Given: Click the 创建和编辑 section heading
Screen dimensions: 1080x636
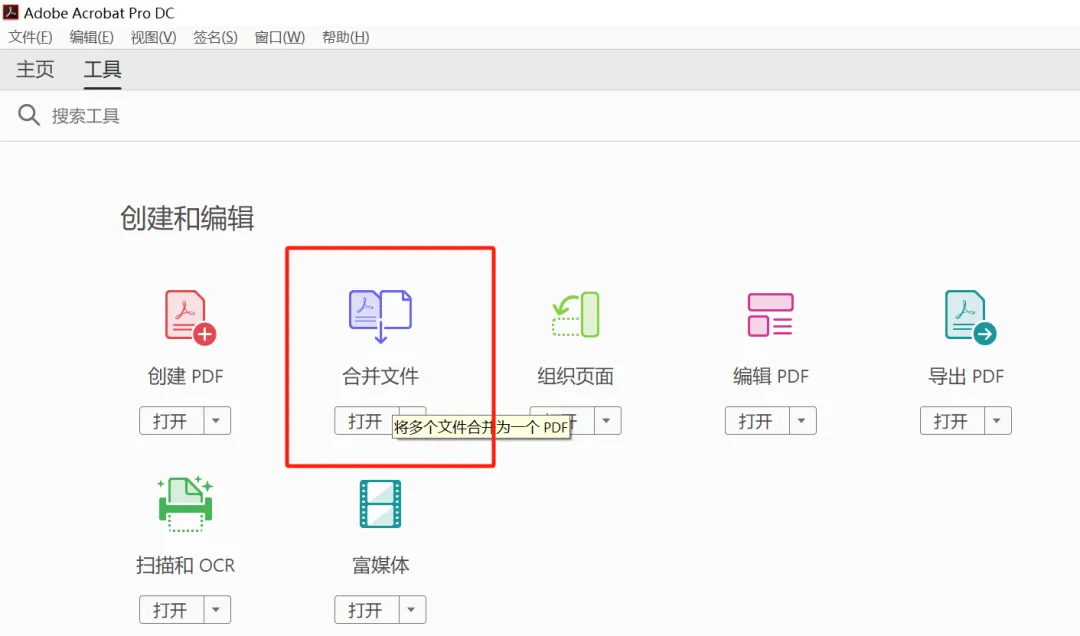Looking at the screenshot, I should pos(187,218).
